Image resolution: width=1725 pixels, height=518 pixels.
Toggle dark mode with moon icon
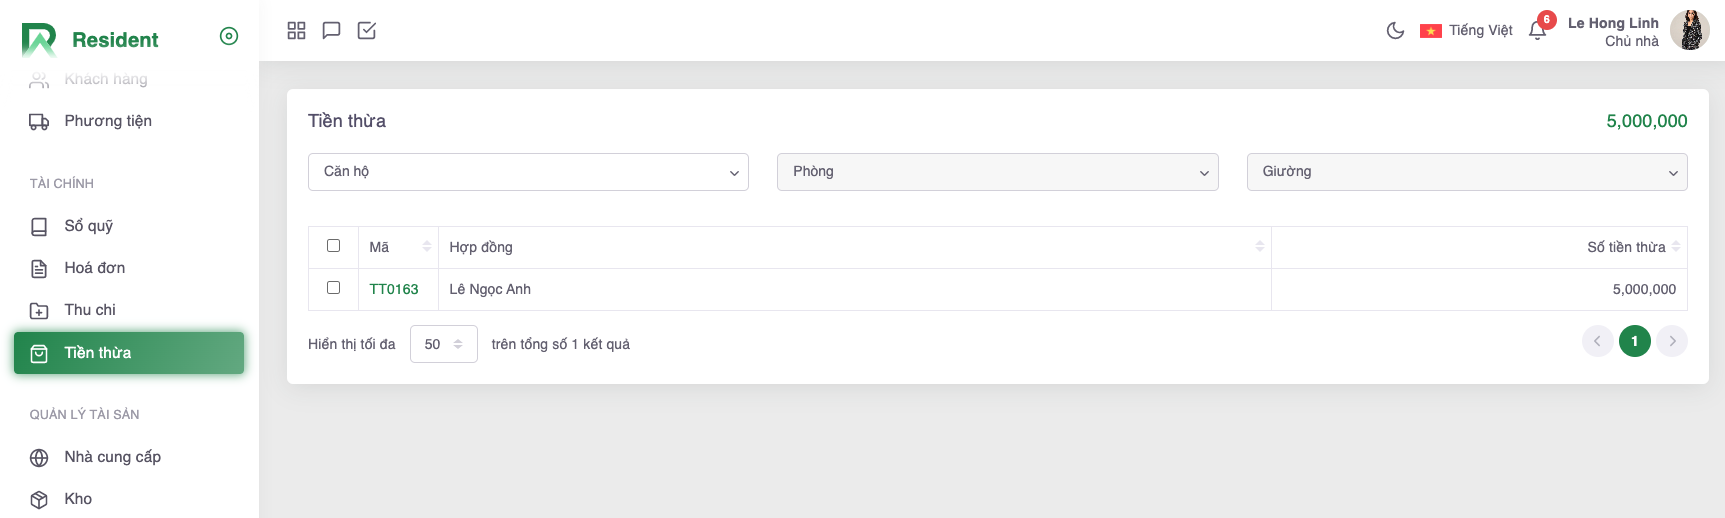click(1395, 31)
